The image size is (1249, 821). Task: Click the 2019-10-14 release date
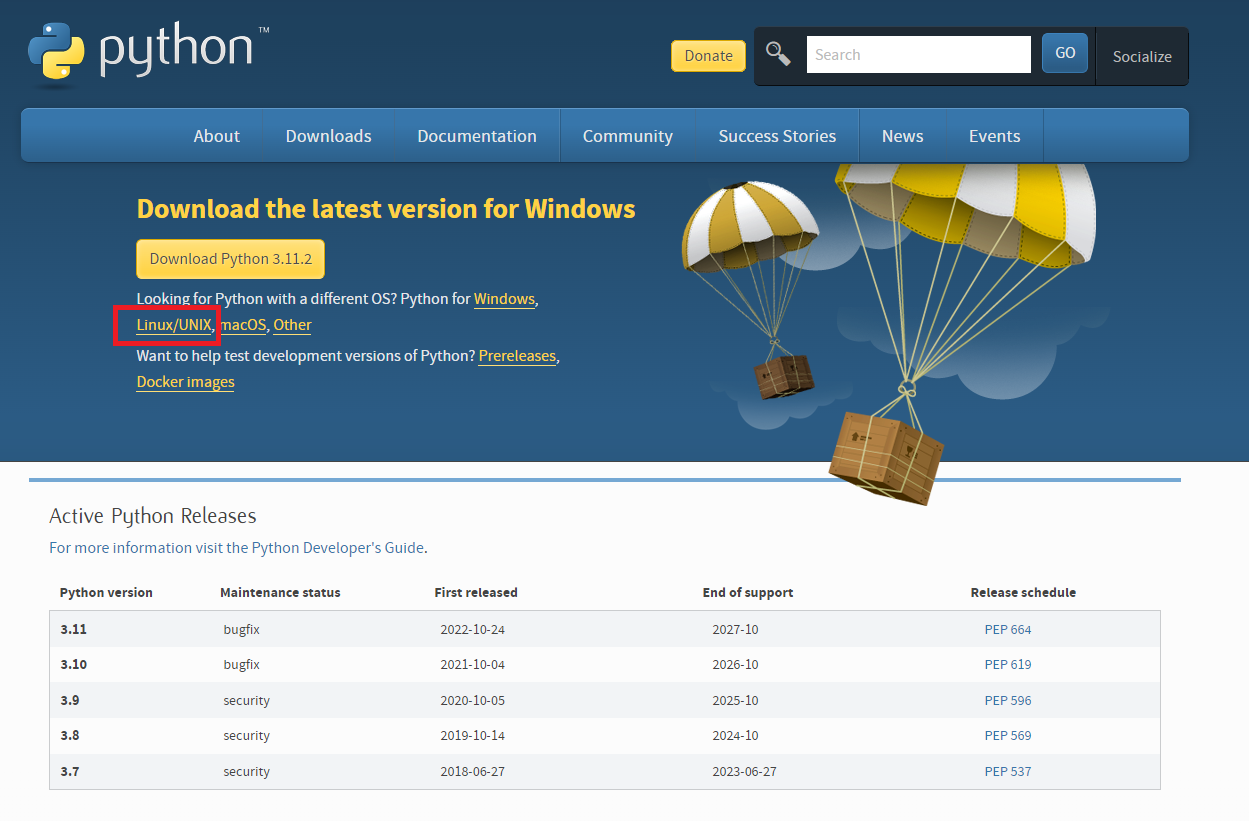[474, 736]
